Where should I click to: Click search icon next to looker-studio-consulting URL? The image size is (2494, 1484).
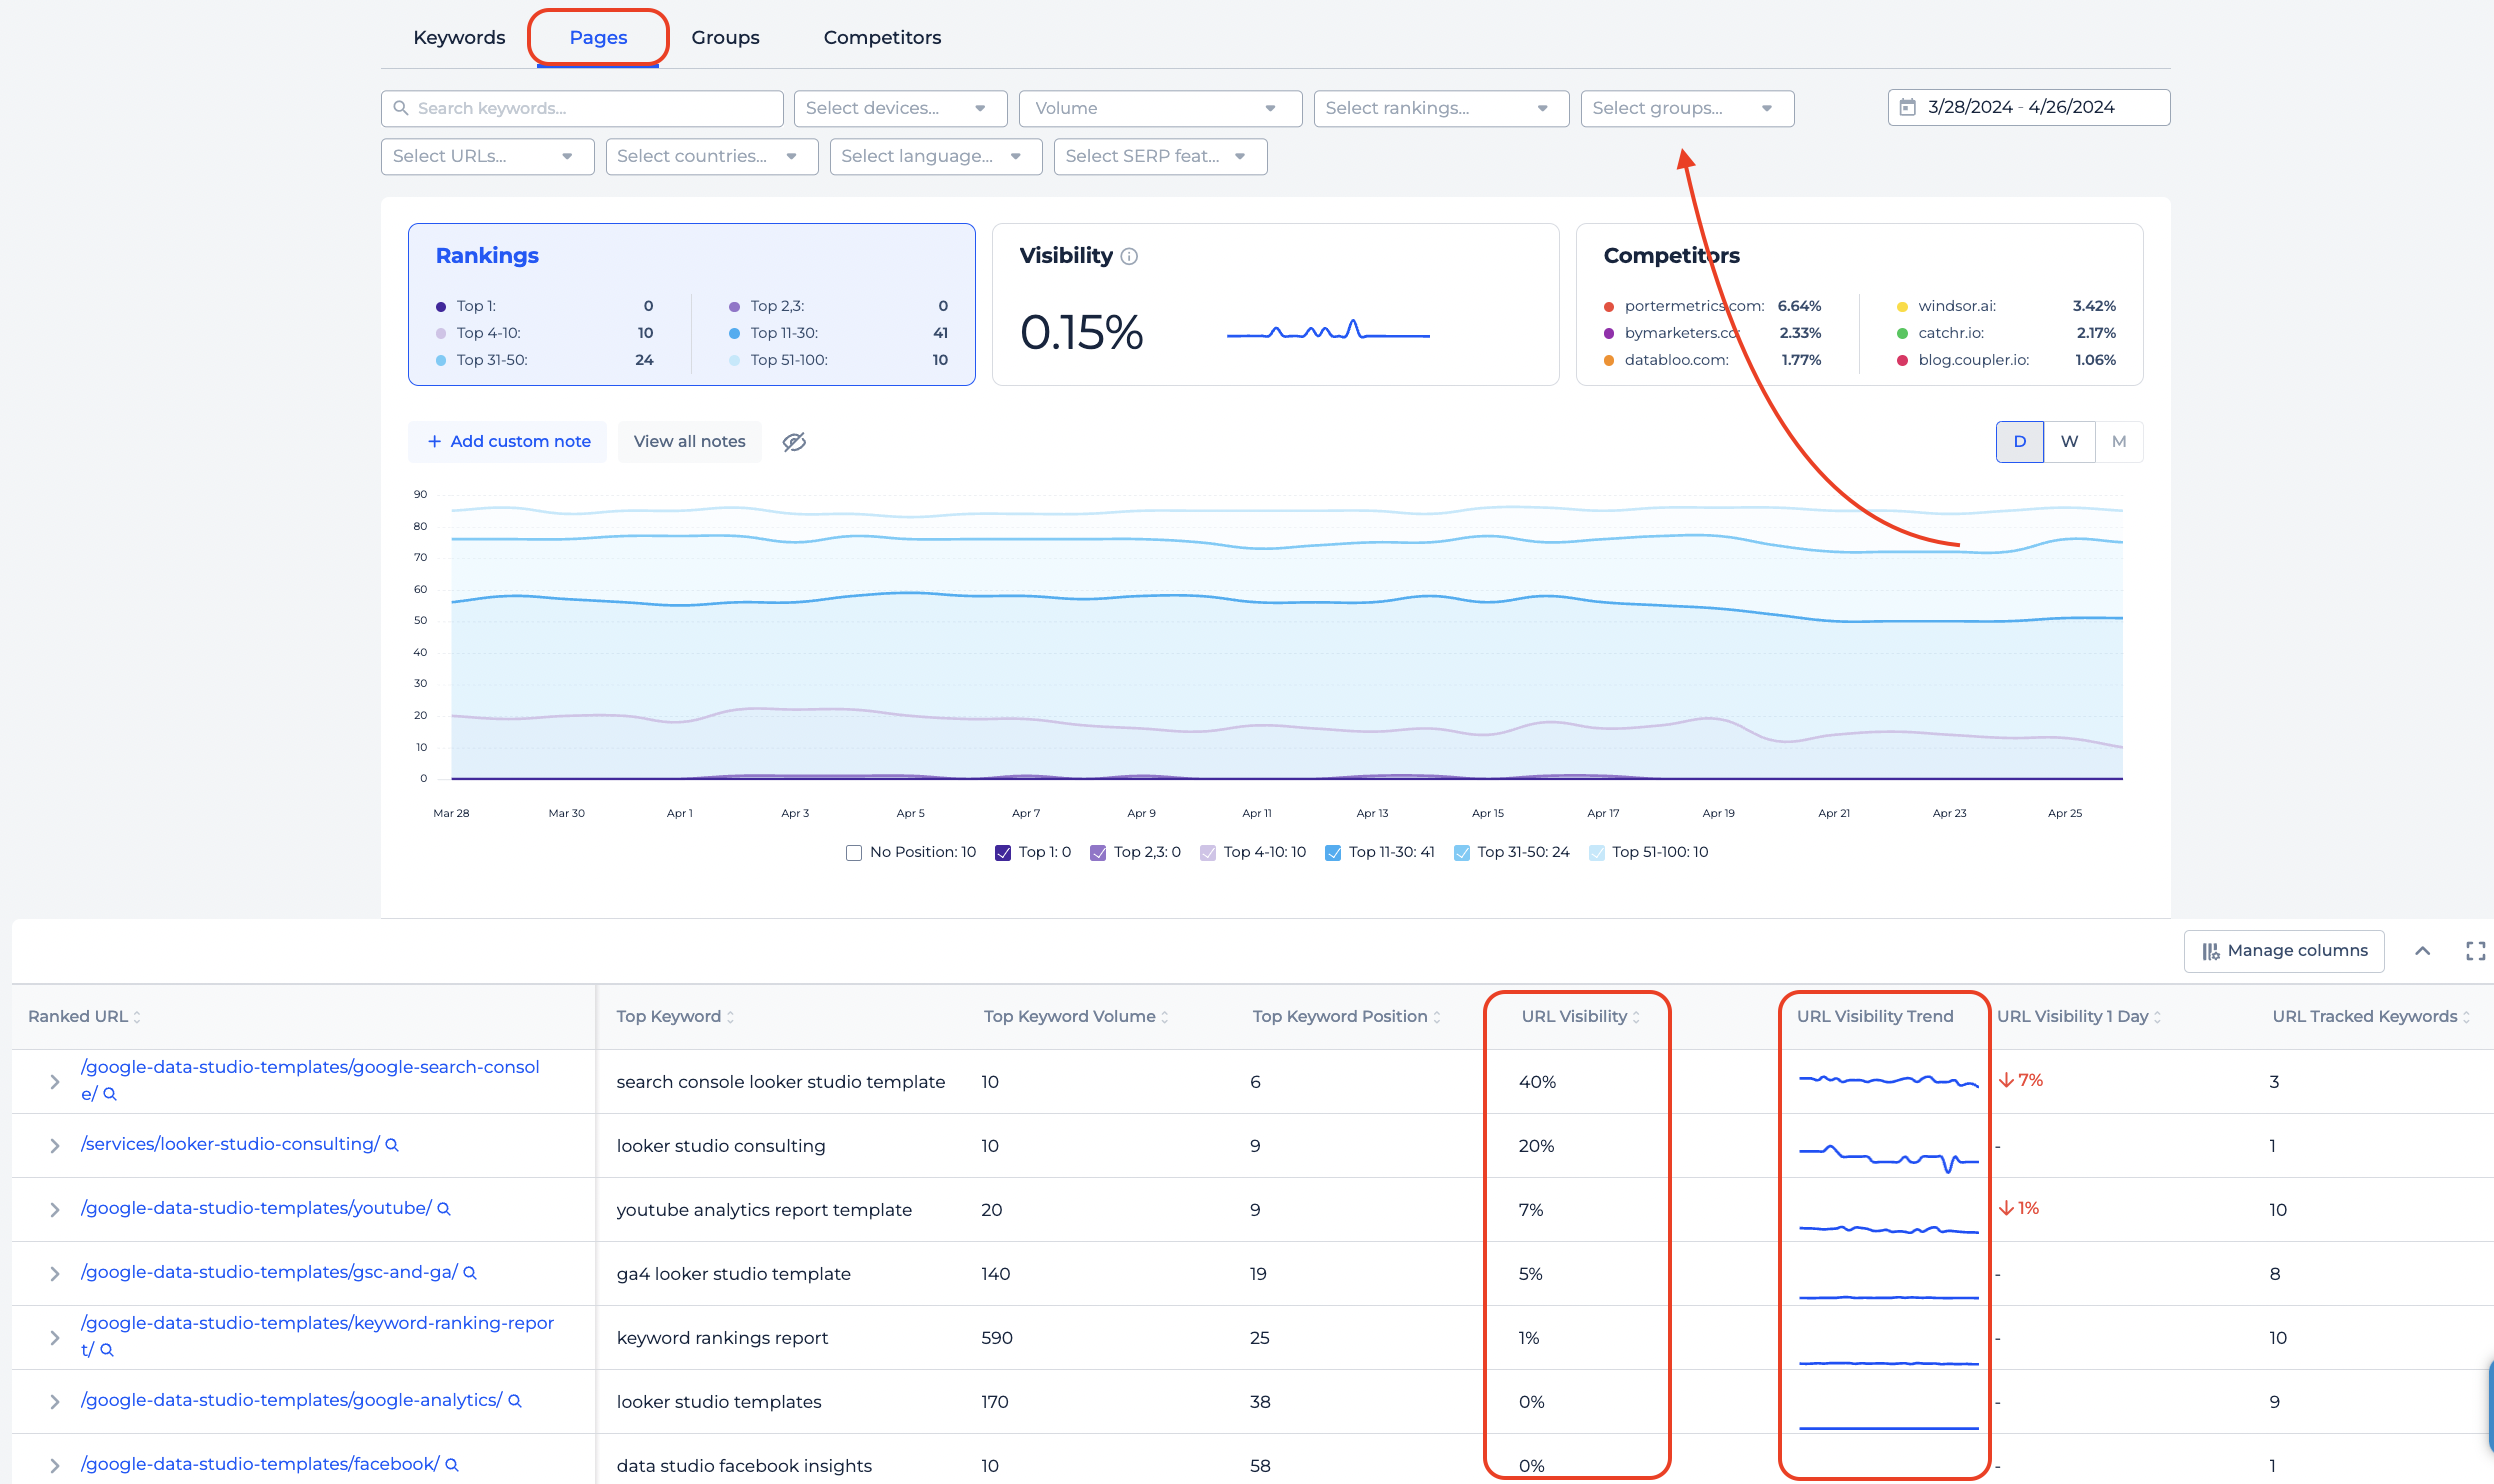(x=392, y=1145)
